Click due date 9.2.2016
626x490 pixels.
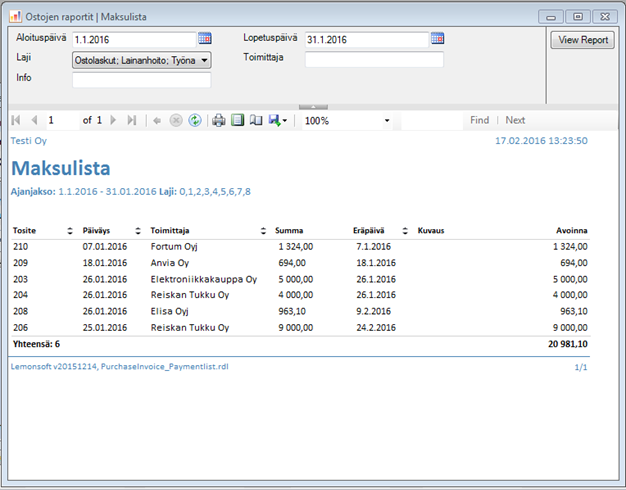[x=373, y=311]
